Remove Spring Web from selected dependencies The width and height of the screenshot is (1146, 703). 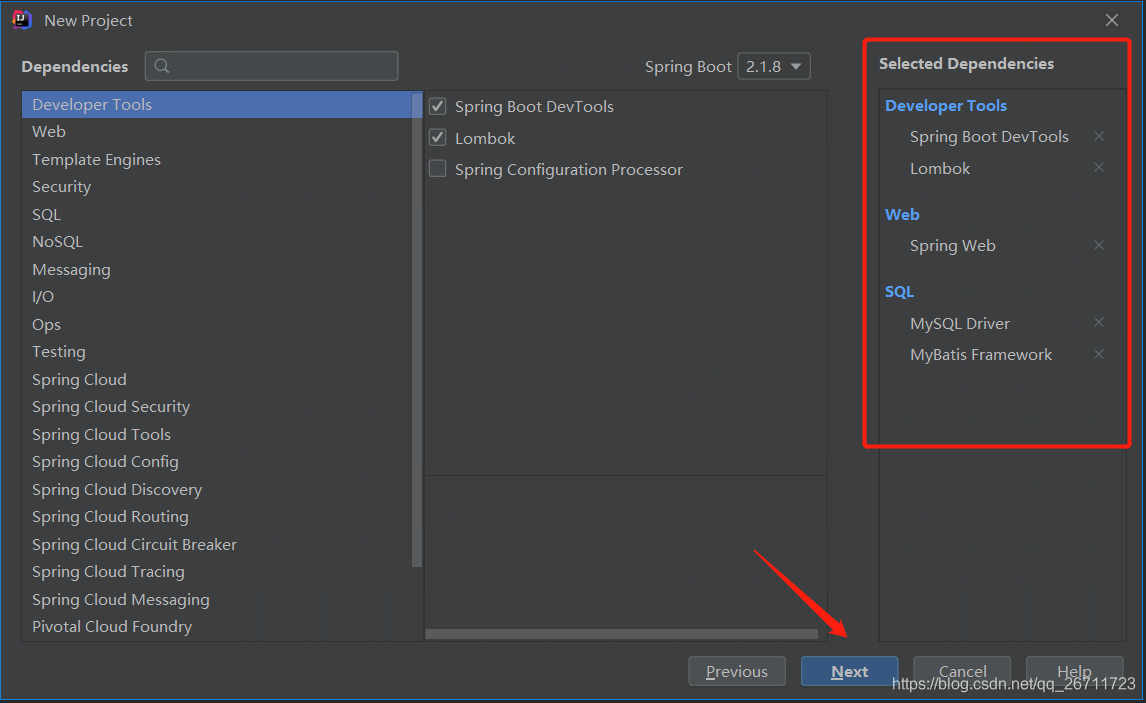coord(1098,245)
